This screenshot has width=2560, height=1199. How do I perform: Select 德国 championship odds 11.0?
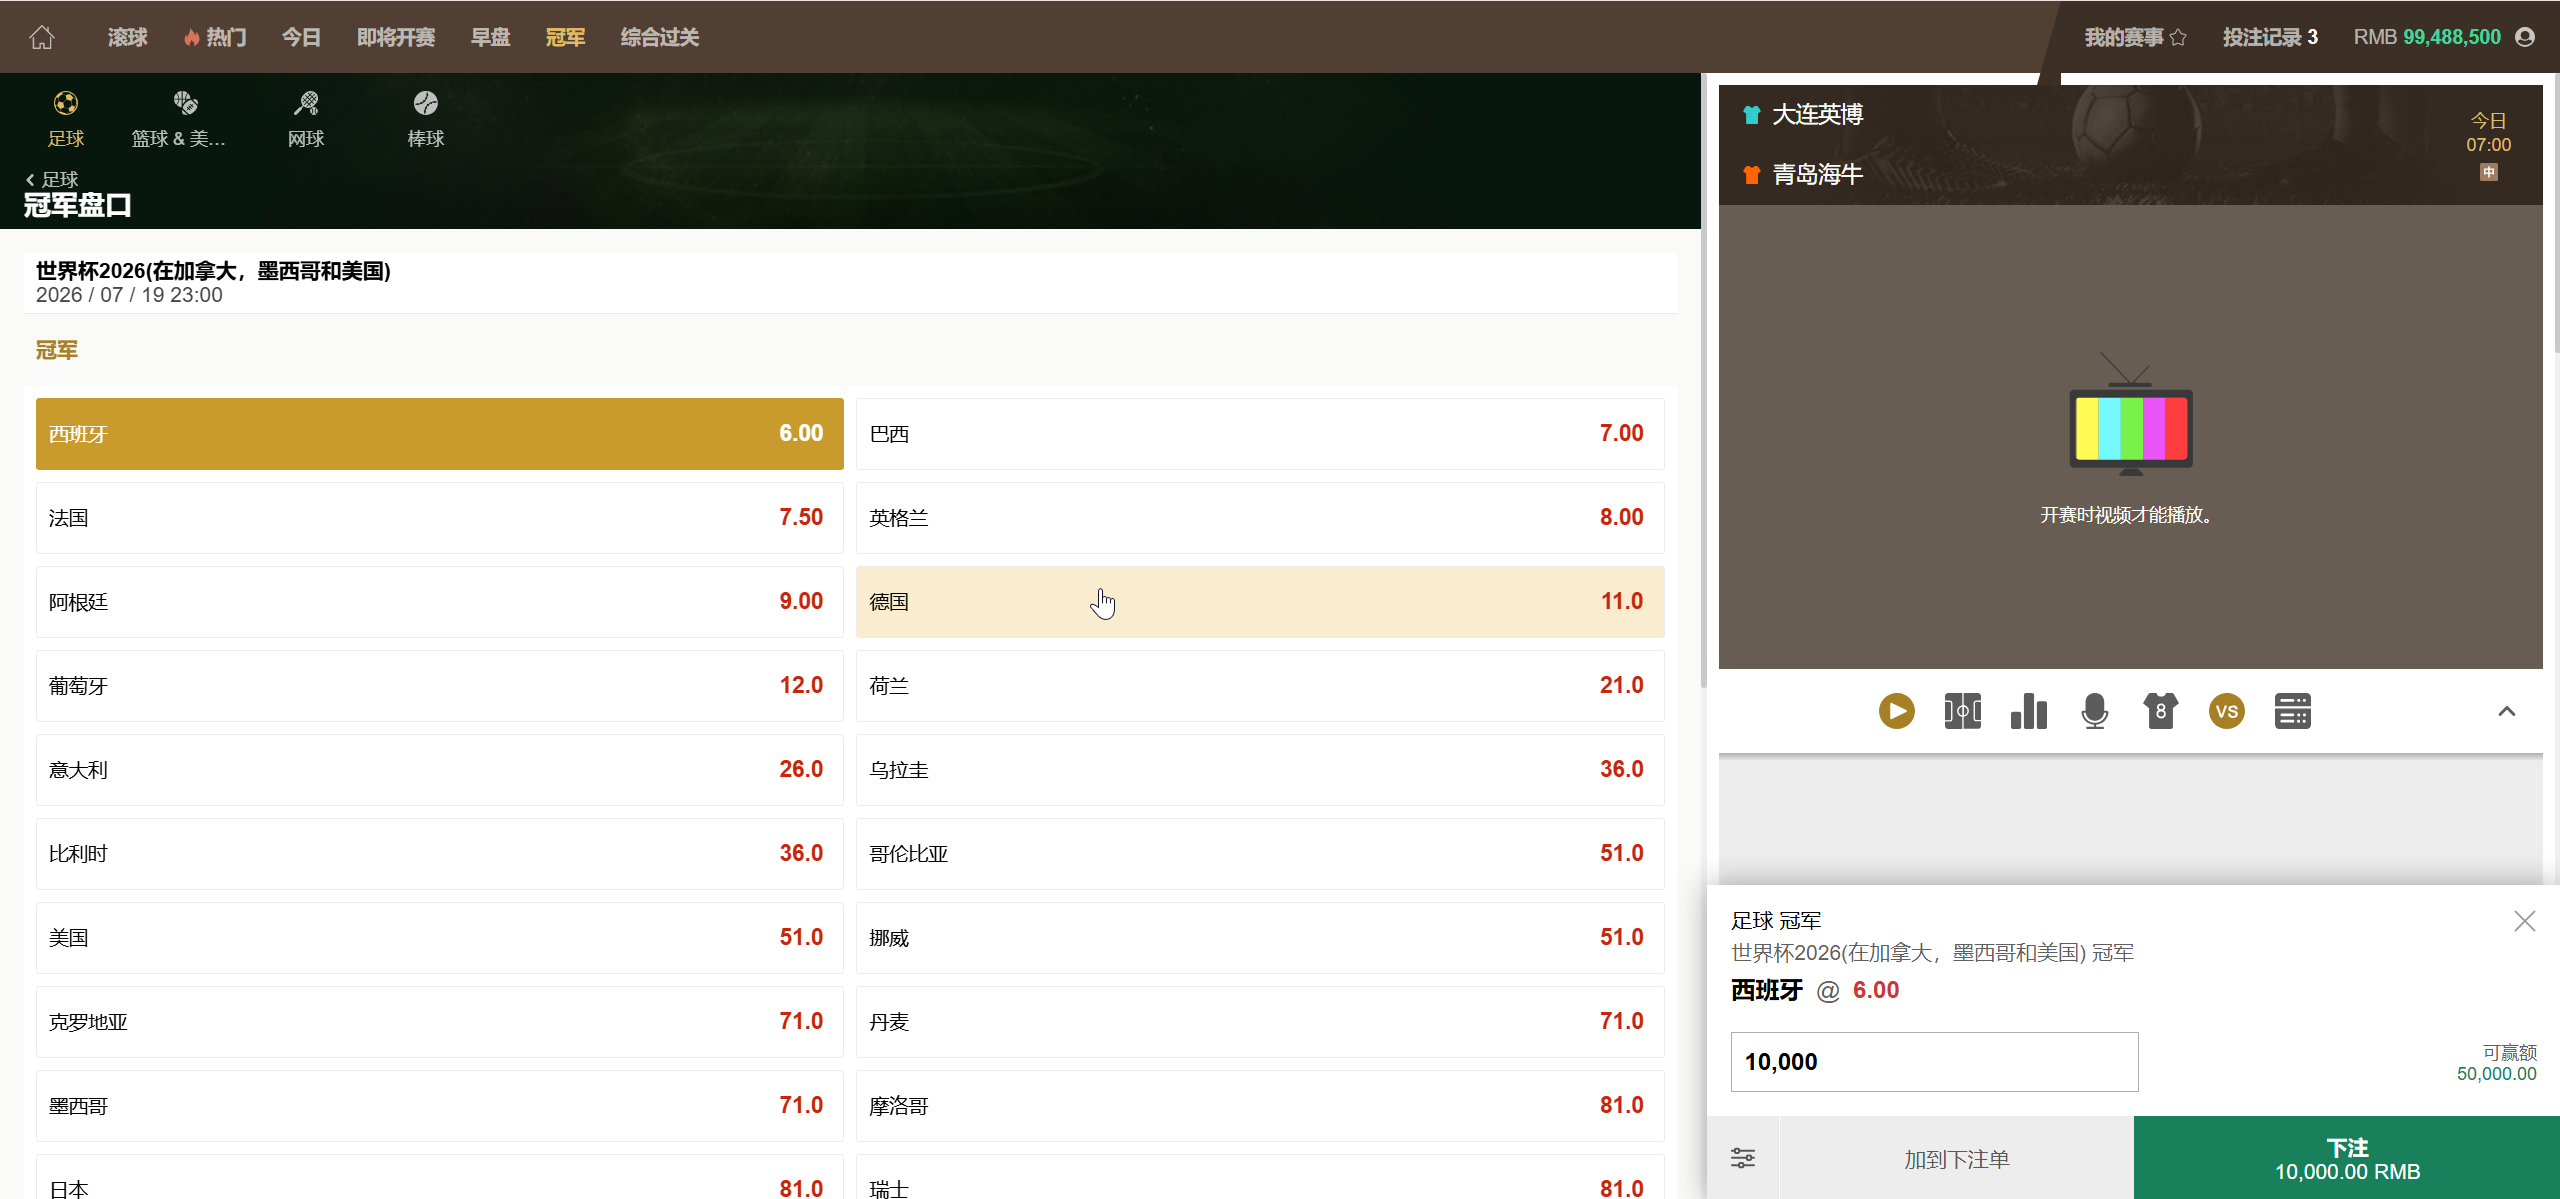tap(1259, 601)
